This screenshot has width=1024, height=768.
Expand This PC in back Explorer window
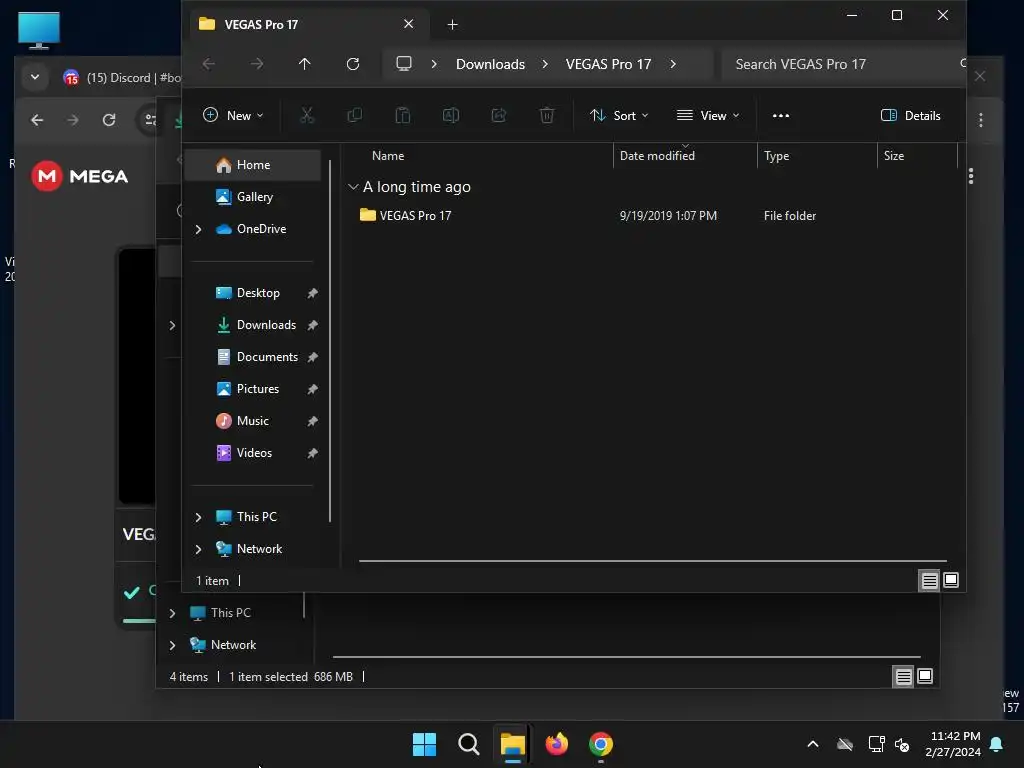pos(172,613)
